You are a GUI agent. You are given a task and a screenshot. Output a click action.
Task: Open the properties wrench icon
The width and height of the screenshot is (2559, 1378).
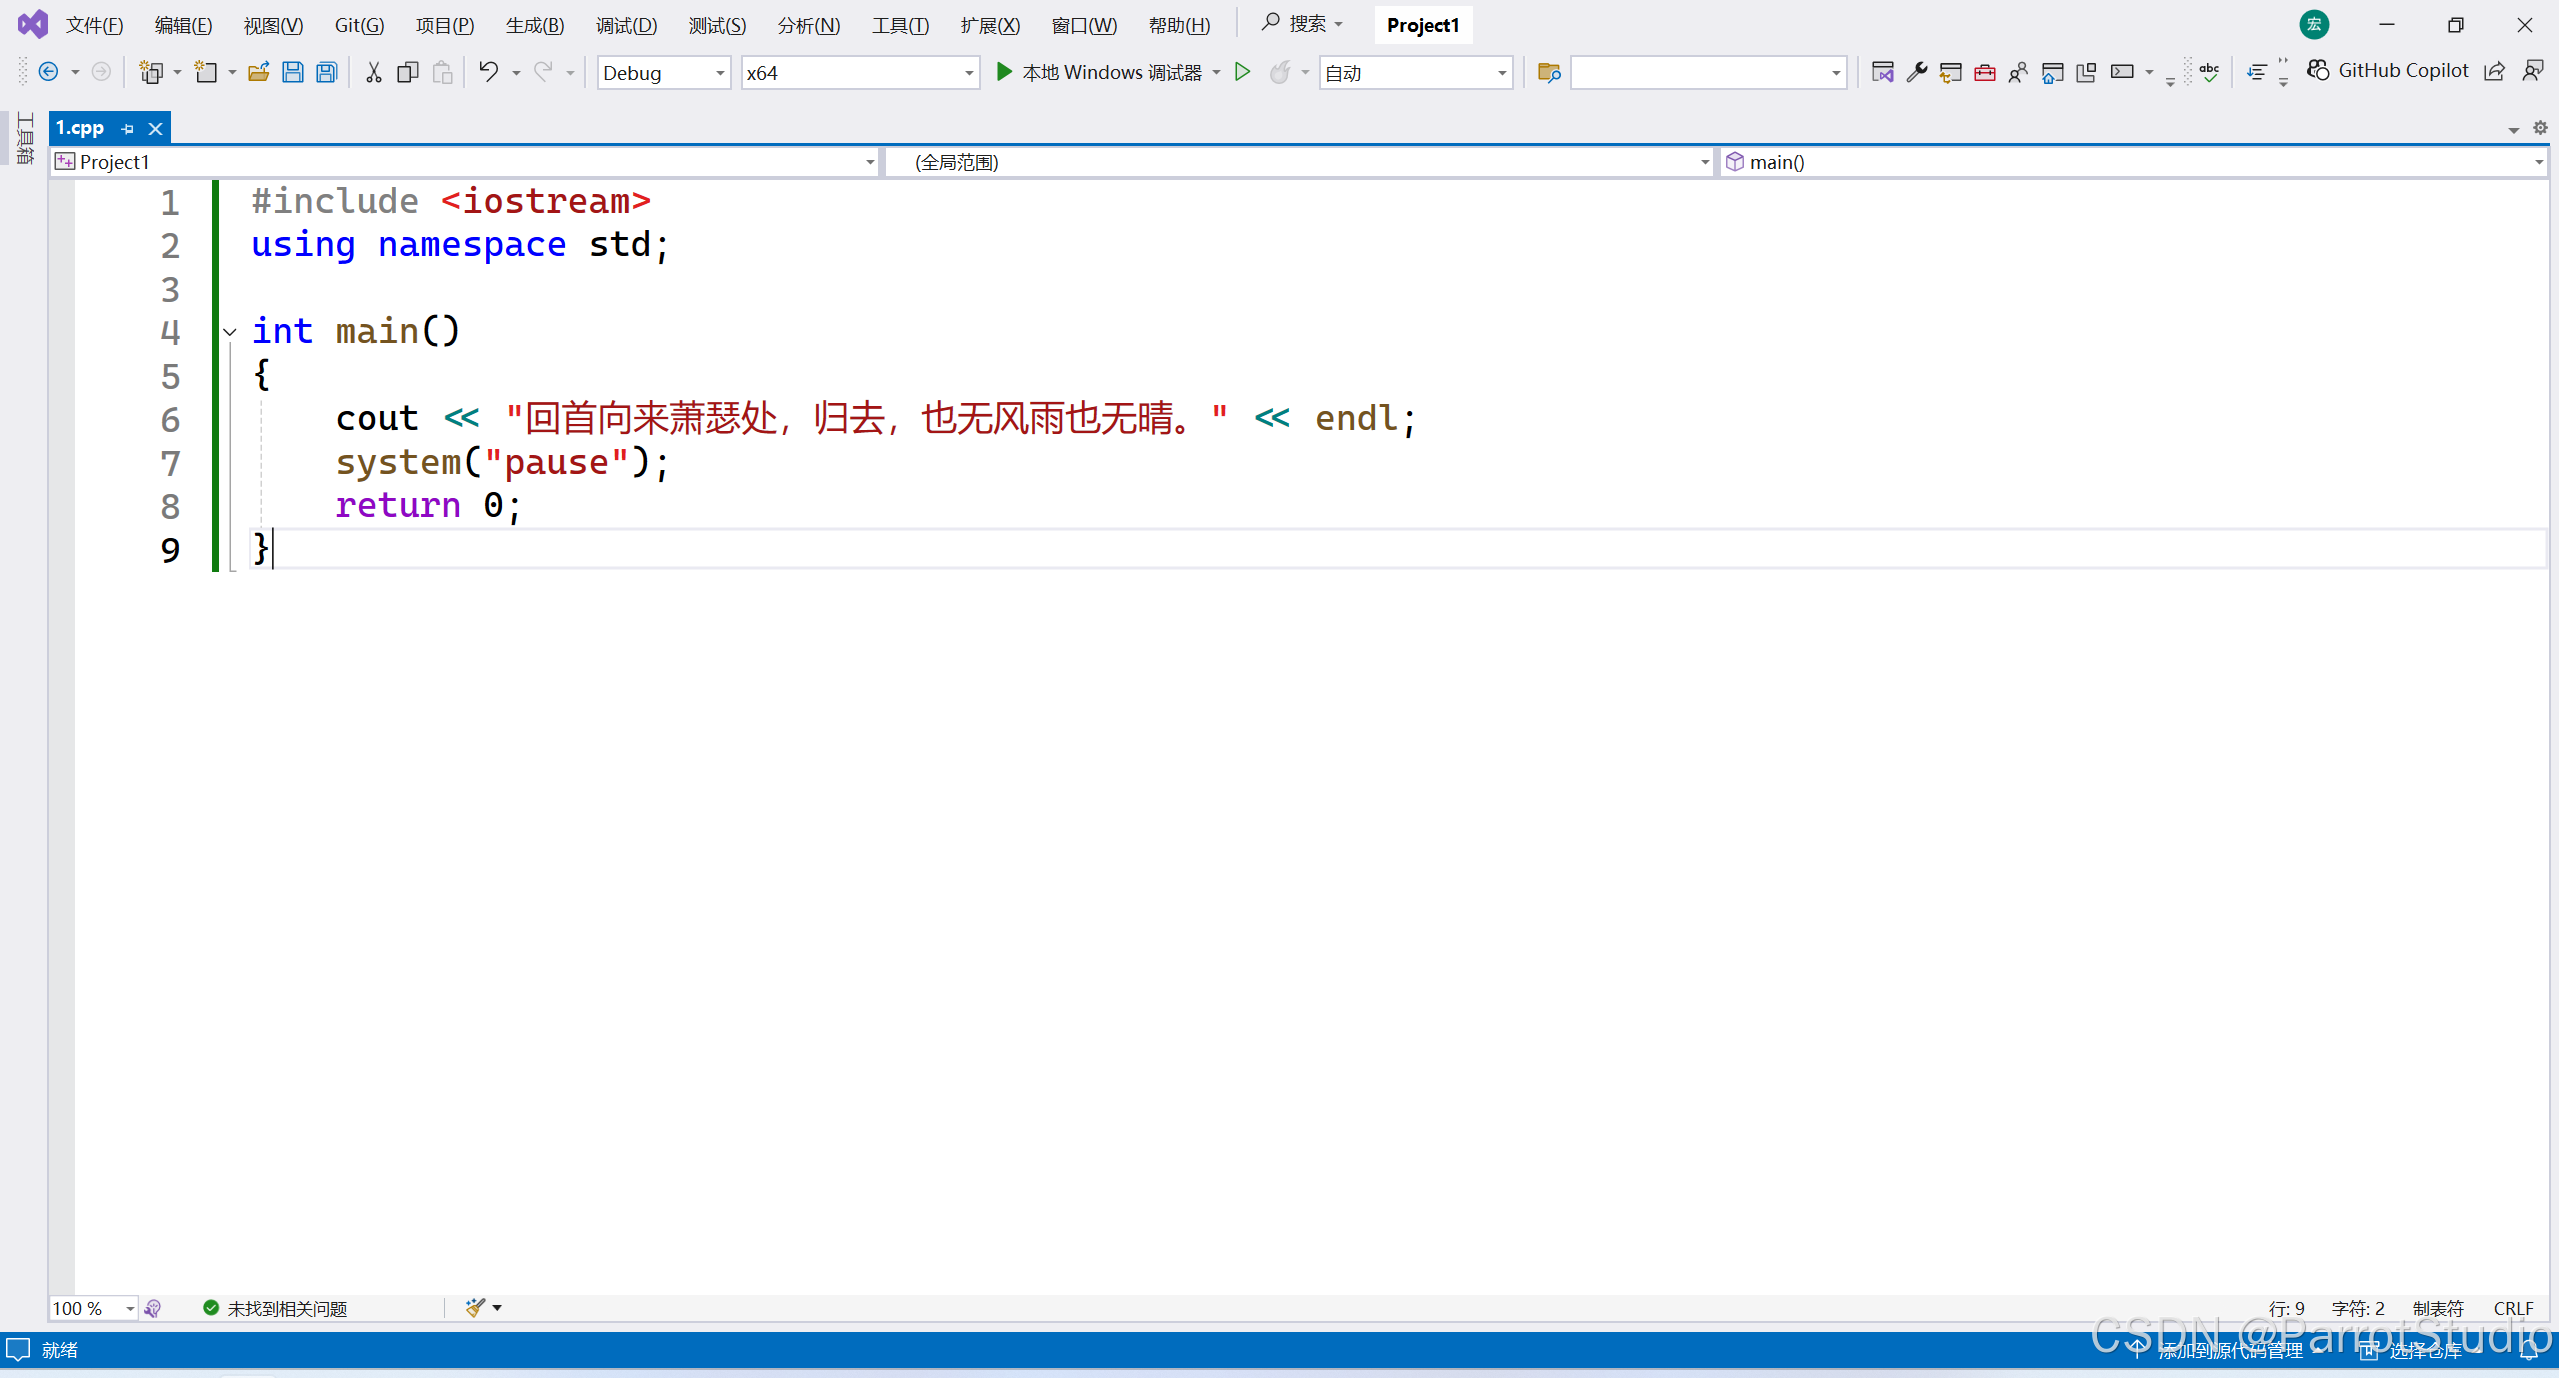(x=1916, y=72)
